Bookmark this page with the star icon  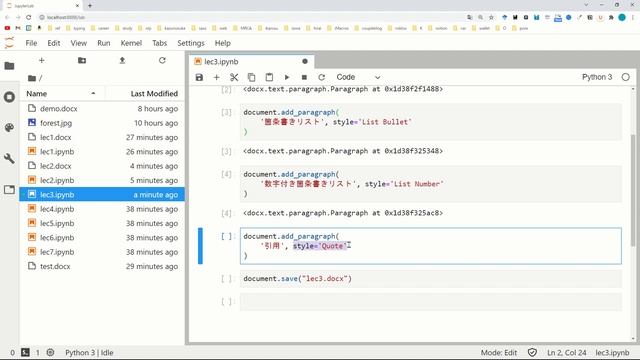[x=491, y=17]
